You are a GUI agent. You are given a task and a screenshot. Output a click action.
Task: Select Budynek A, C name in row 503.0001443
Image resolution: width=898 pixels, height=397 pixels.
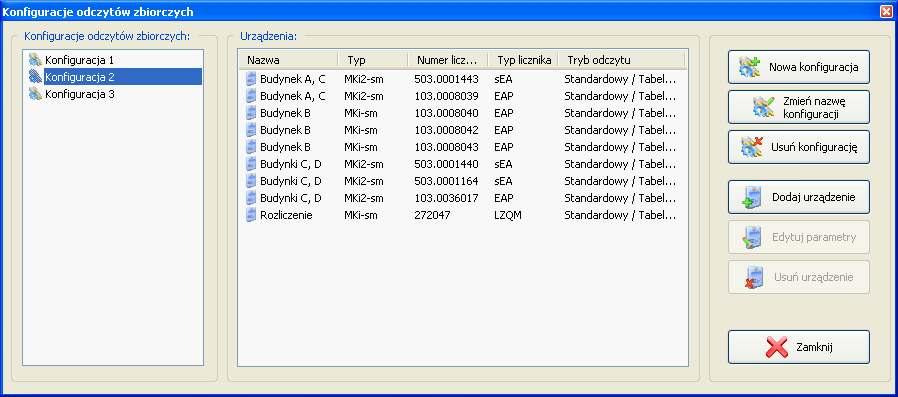[293, 79]
